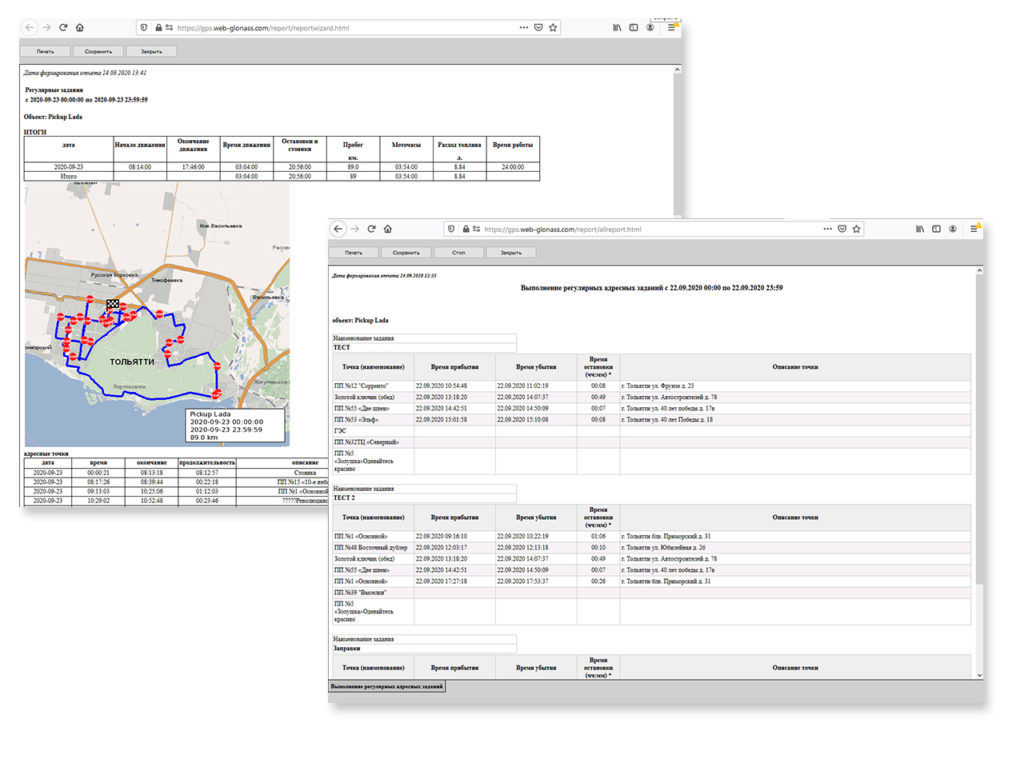Screen dimensions: 1024x759
Task: Click address г. Тольятти ул. Юбилейная д. 26
Action: [664, 547]
